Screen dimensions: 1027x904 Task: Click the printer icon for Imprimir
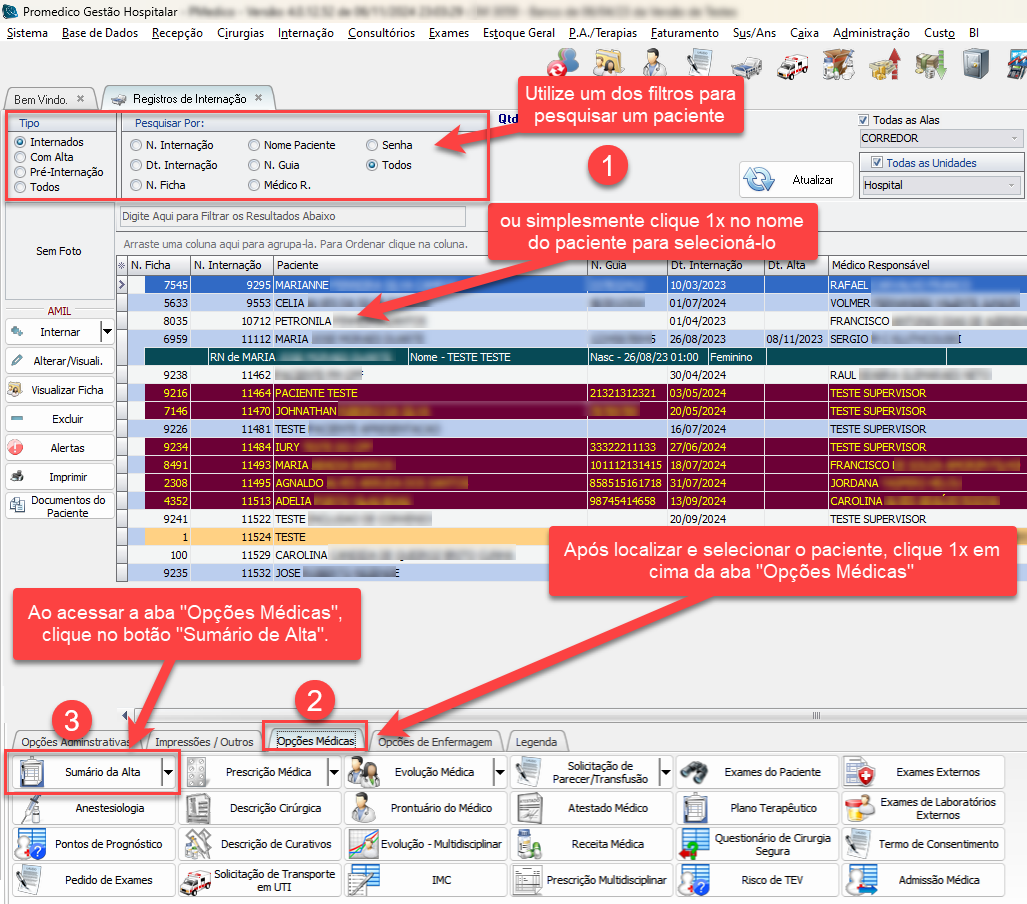17,477
